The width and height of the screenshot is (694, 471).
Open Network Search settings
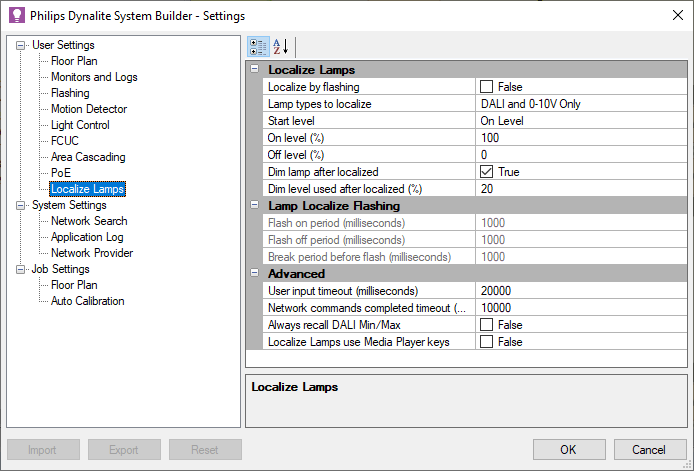[89, 221]
